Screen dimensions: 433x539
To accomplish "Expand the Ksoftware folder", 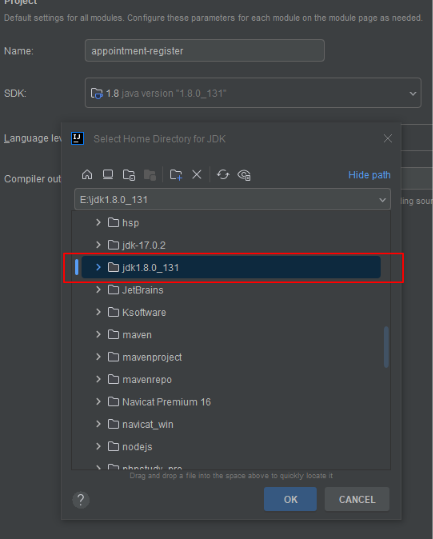I will (x=98, y=312).
